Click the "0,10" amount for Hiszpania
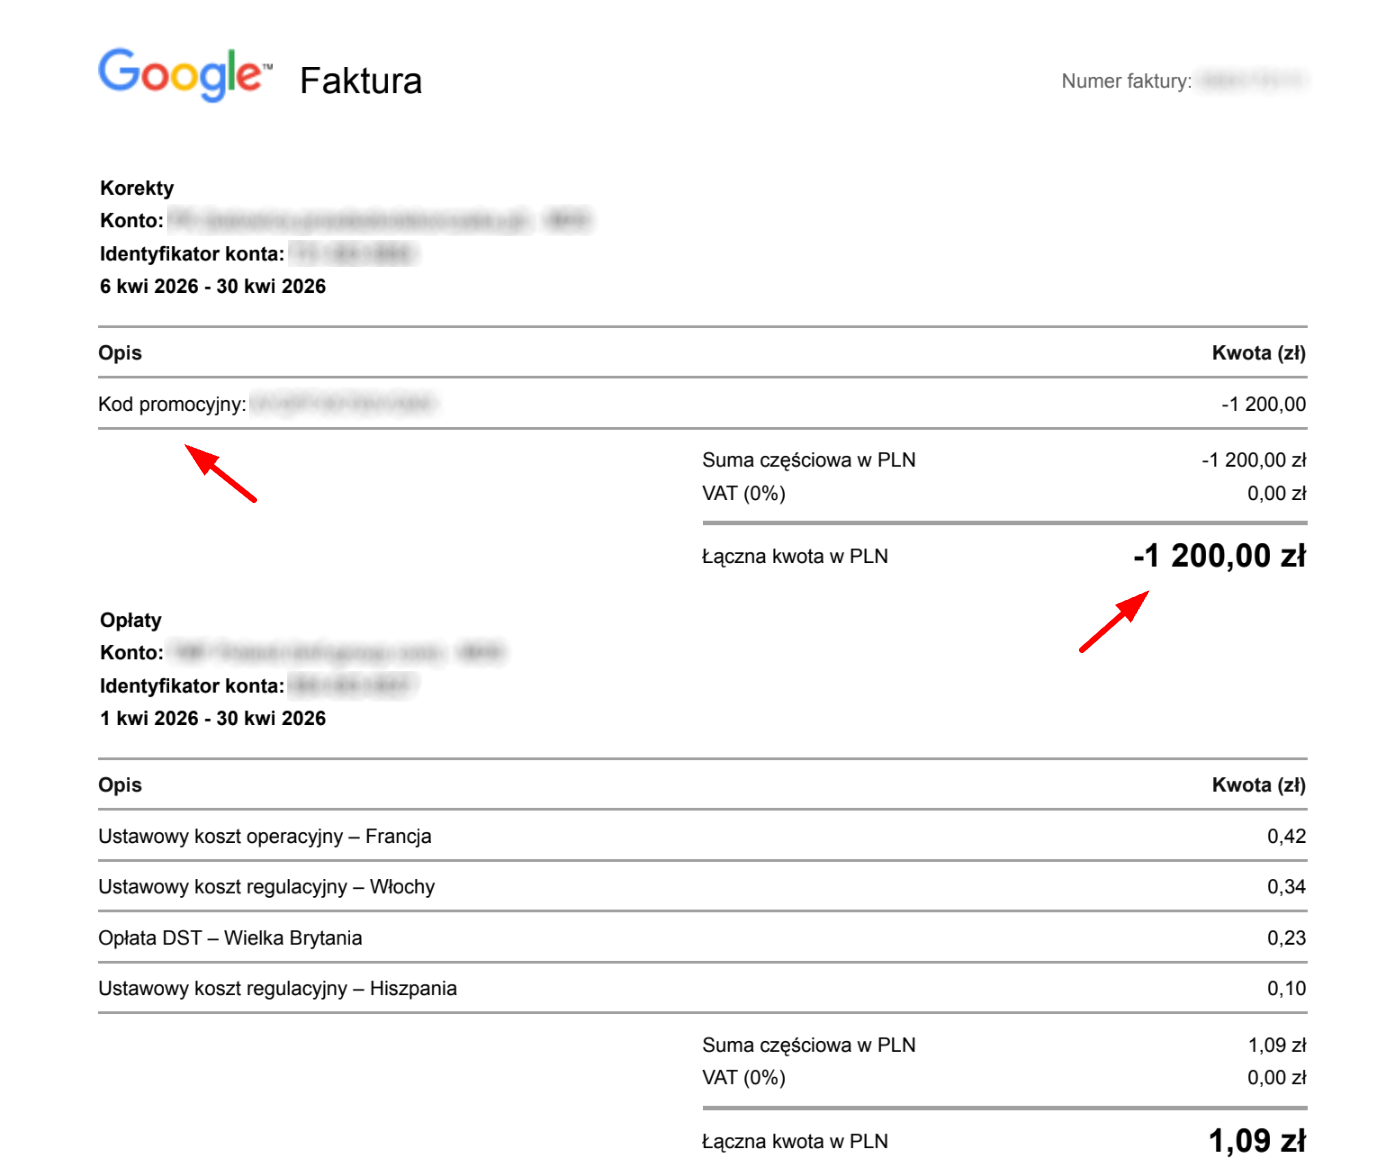The height and width of the screenshot is (1174, 1398). (1287, 988)
